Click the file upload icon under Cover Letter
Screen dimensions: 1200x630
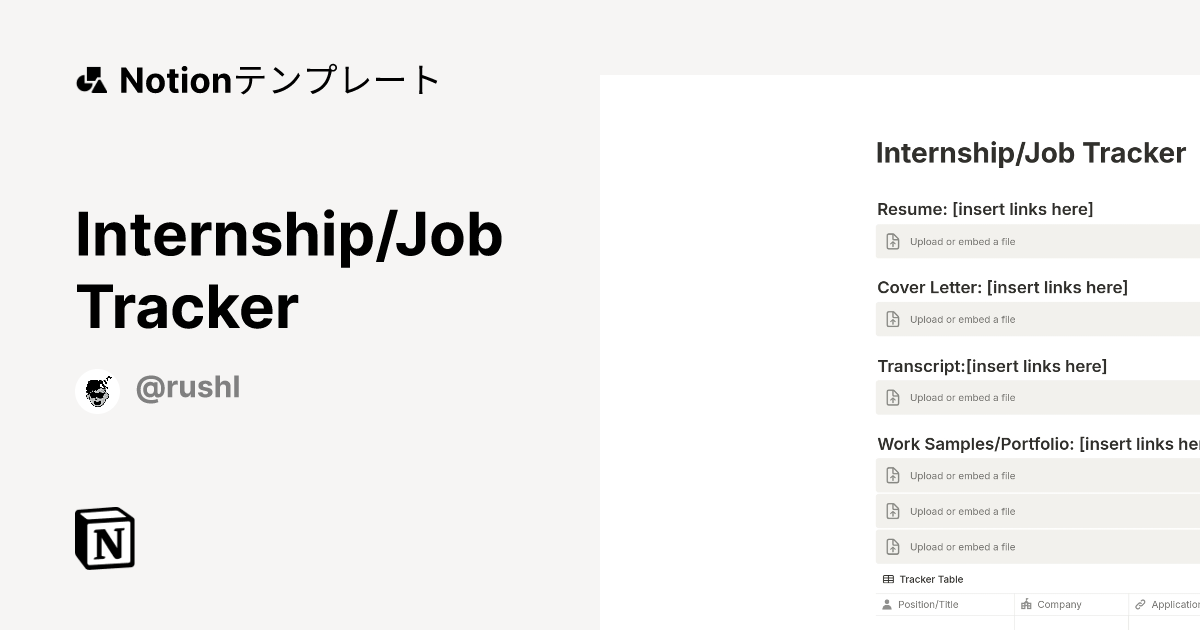893,319
